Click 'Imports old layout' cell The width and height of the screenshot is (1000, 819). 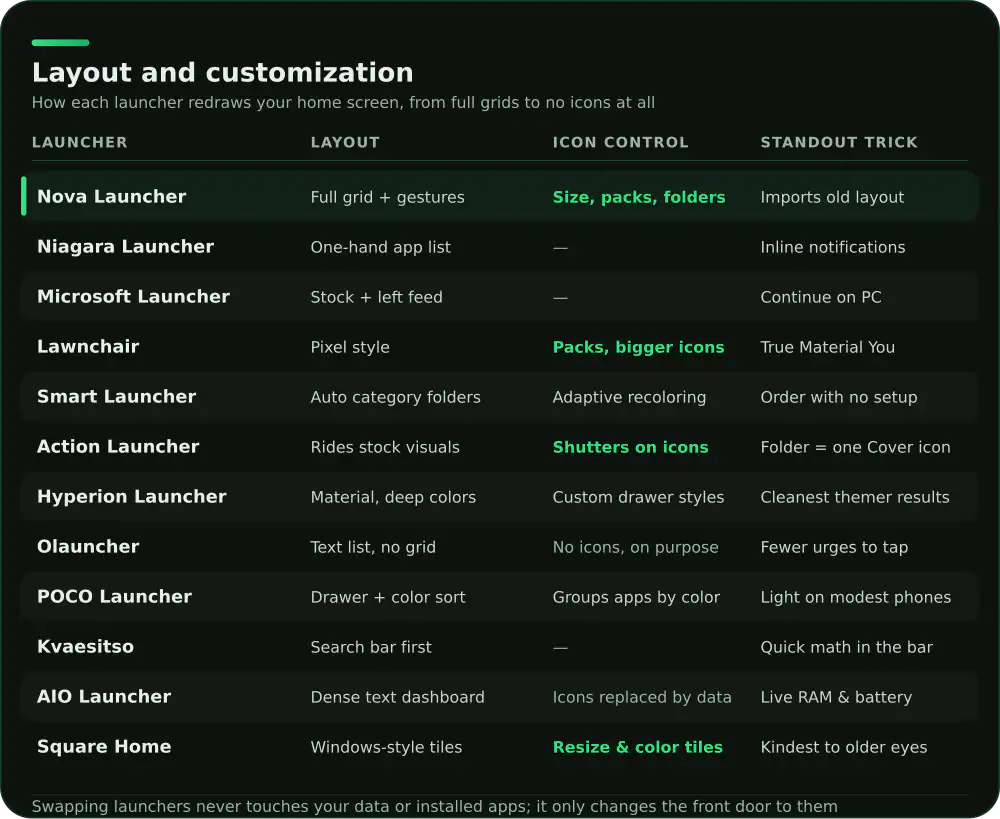tap(832, 197)
